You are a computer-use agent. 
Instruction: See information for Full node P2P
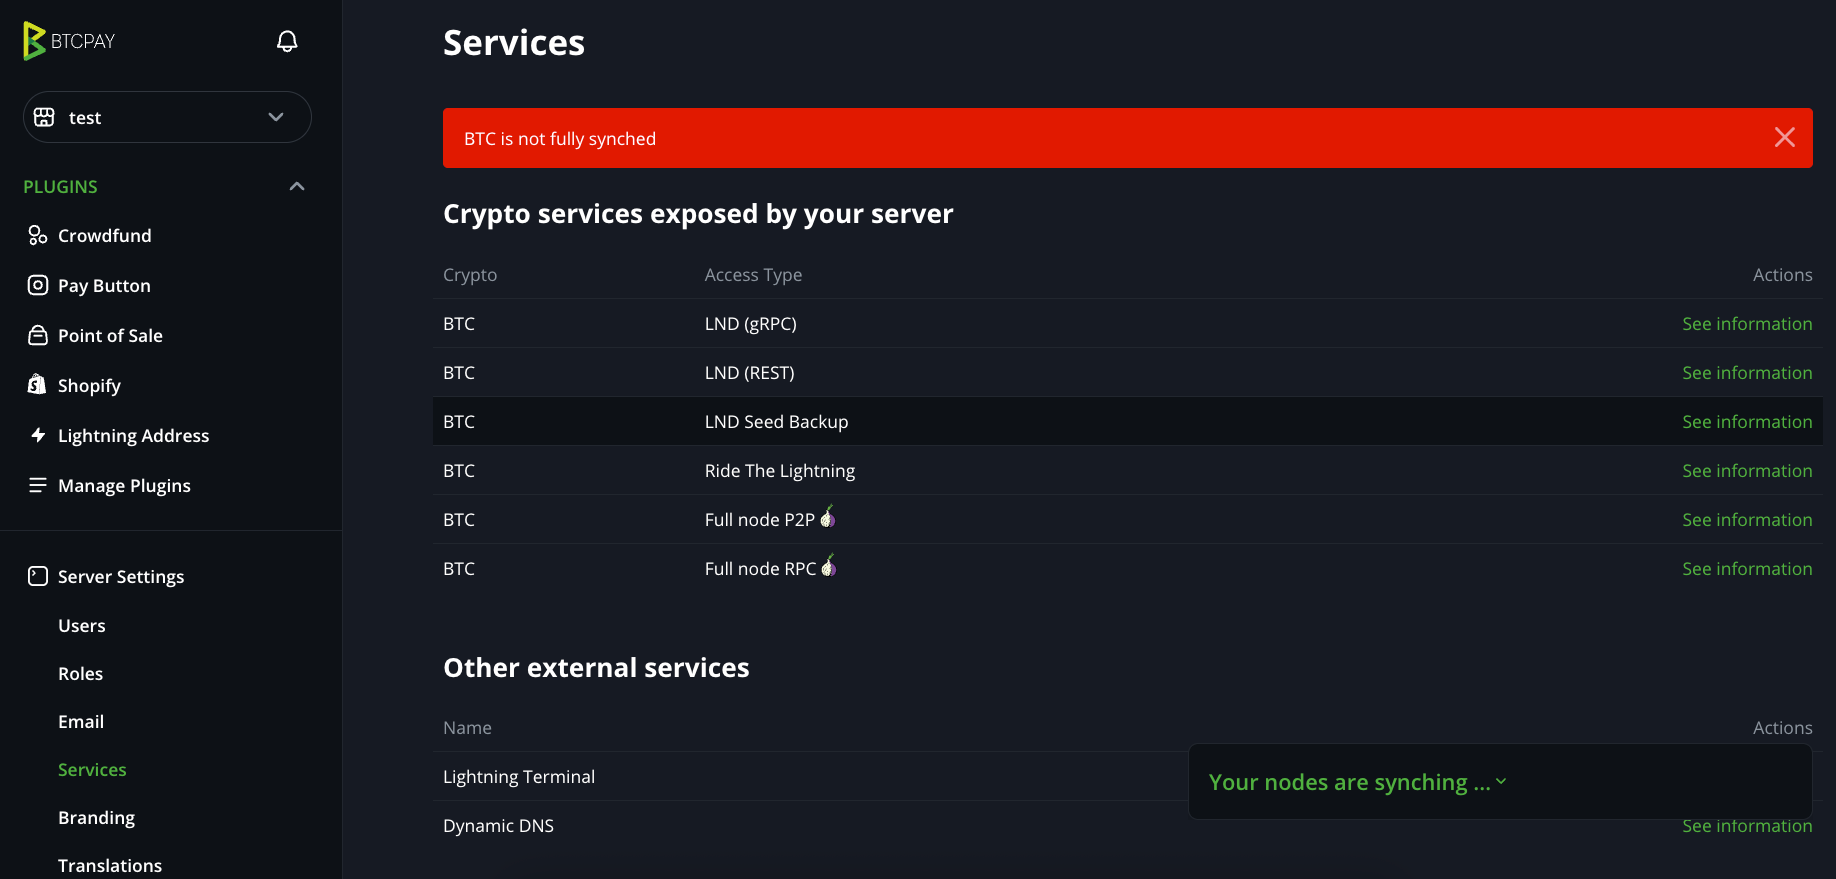(x=1747, y=519)
